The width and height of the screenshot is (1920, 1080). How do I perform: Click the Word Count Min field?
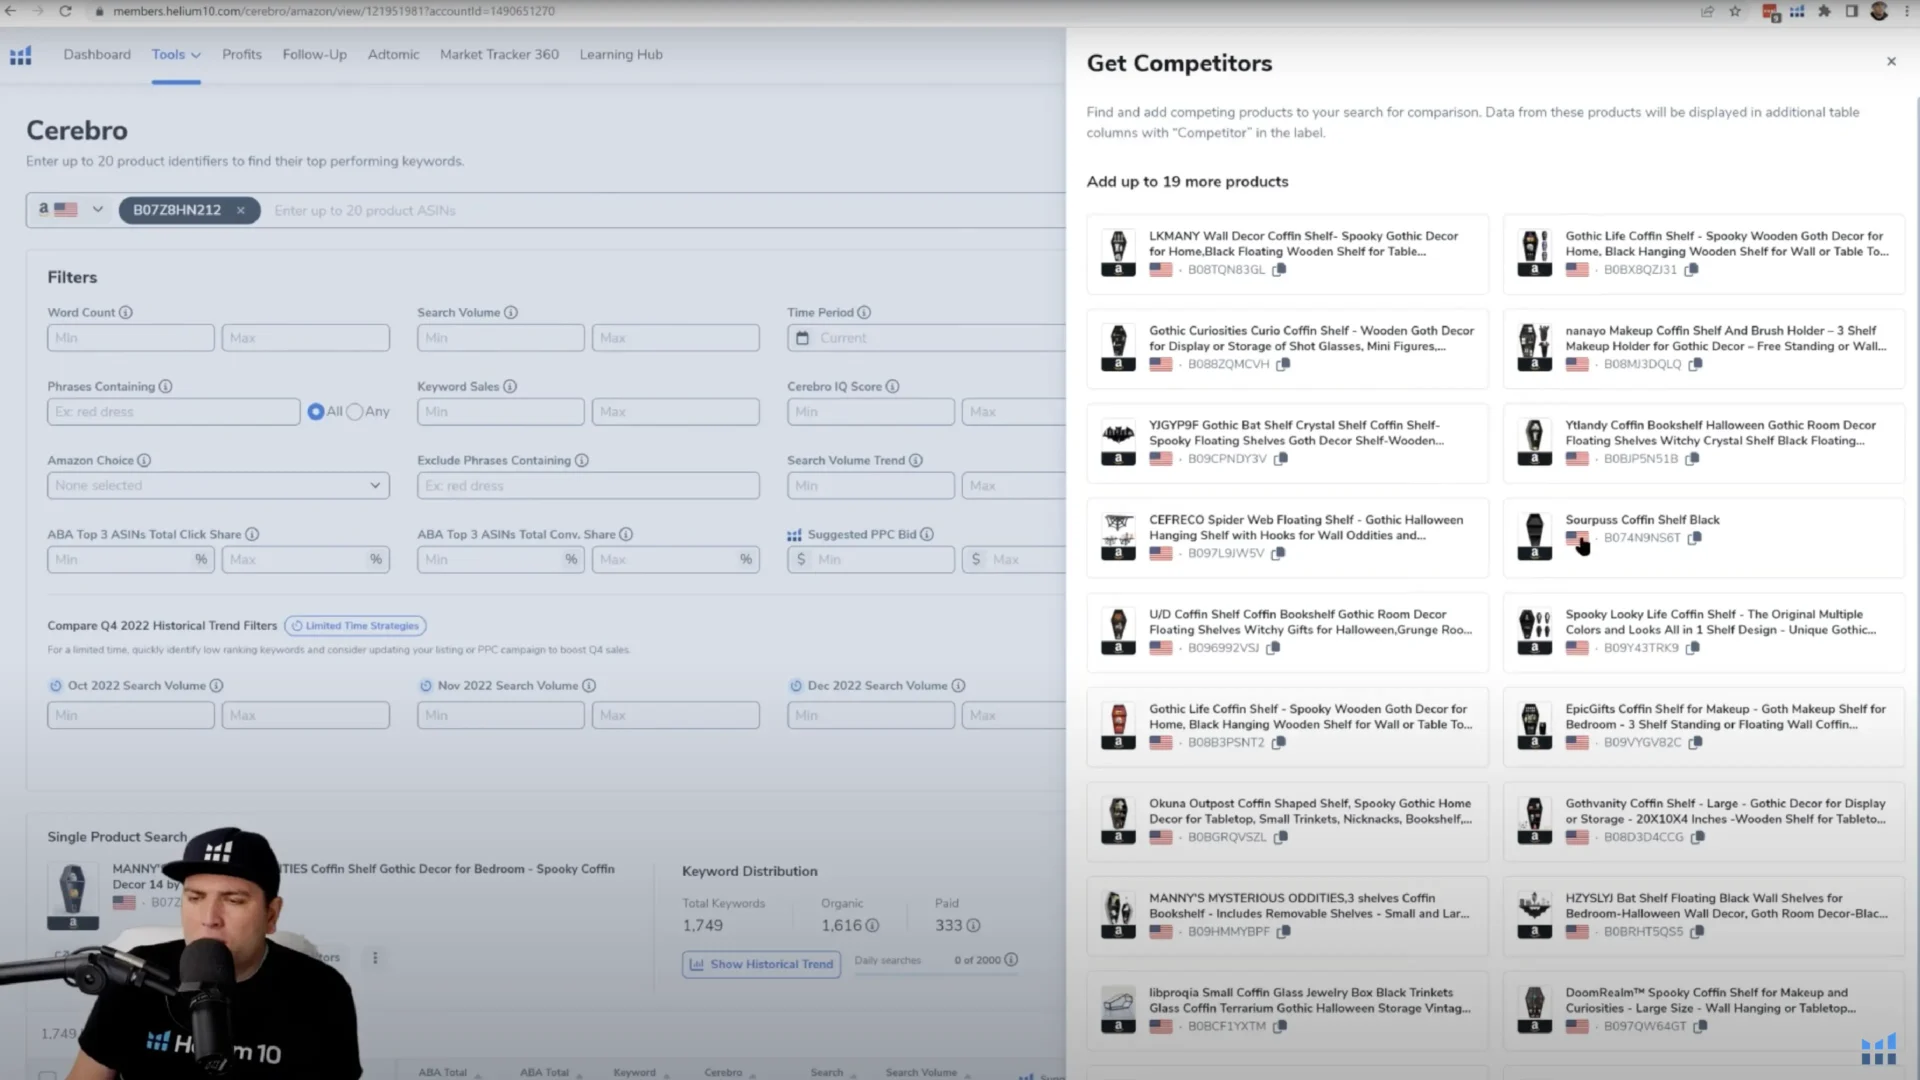(130, 338)
